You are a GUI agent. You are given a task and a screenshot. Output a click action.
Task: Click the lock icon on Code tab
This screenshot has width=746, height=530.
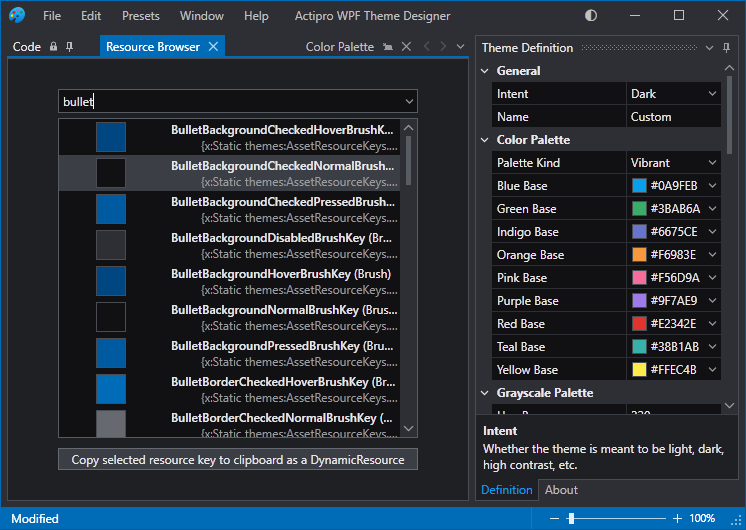[54, 47]
